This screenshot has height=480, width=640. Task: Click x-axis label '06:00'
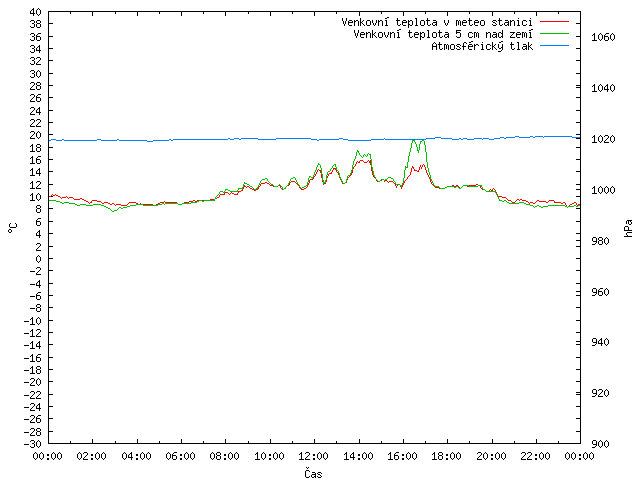[180, 456]
